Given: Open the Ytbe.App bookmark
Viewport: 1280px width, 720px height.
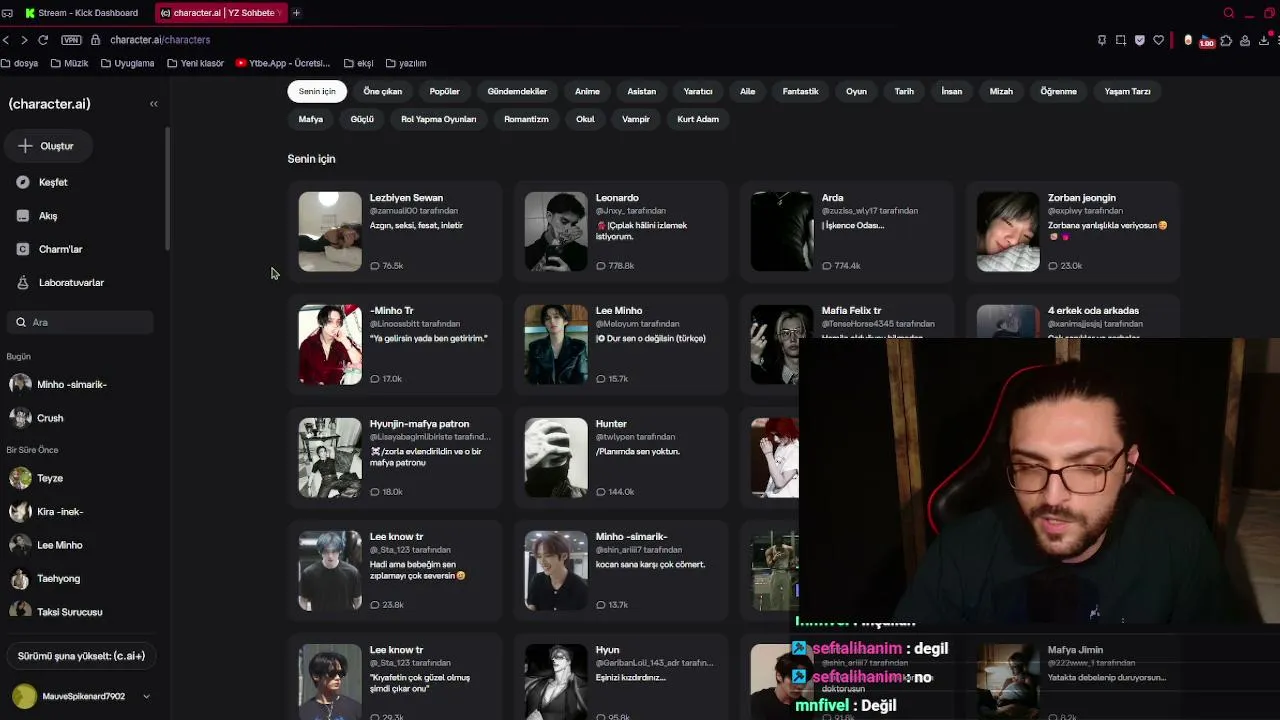Looking at the screenshot, I should (x=283, y=63).
